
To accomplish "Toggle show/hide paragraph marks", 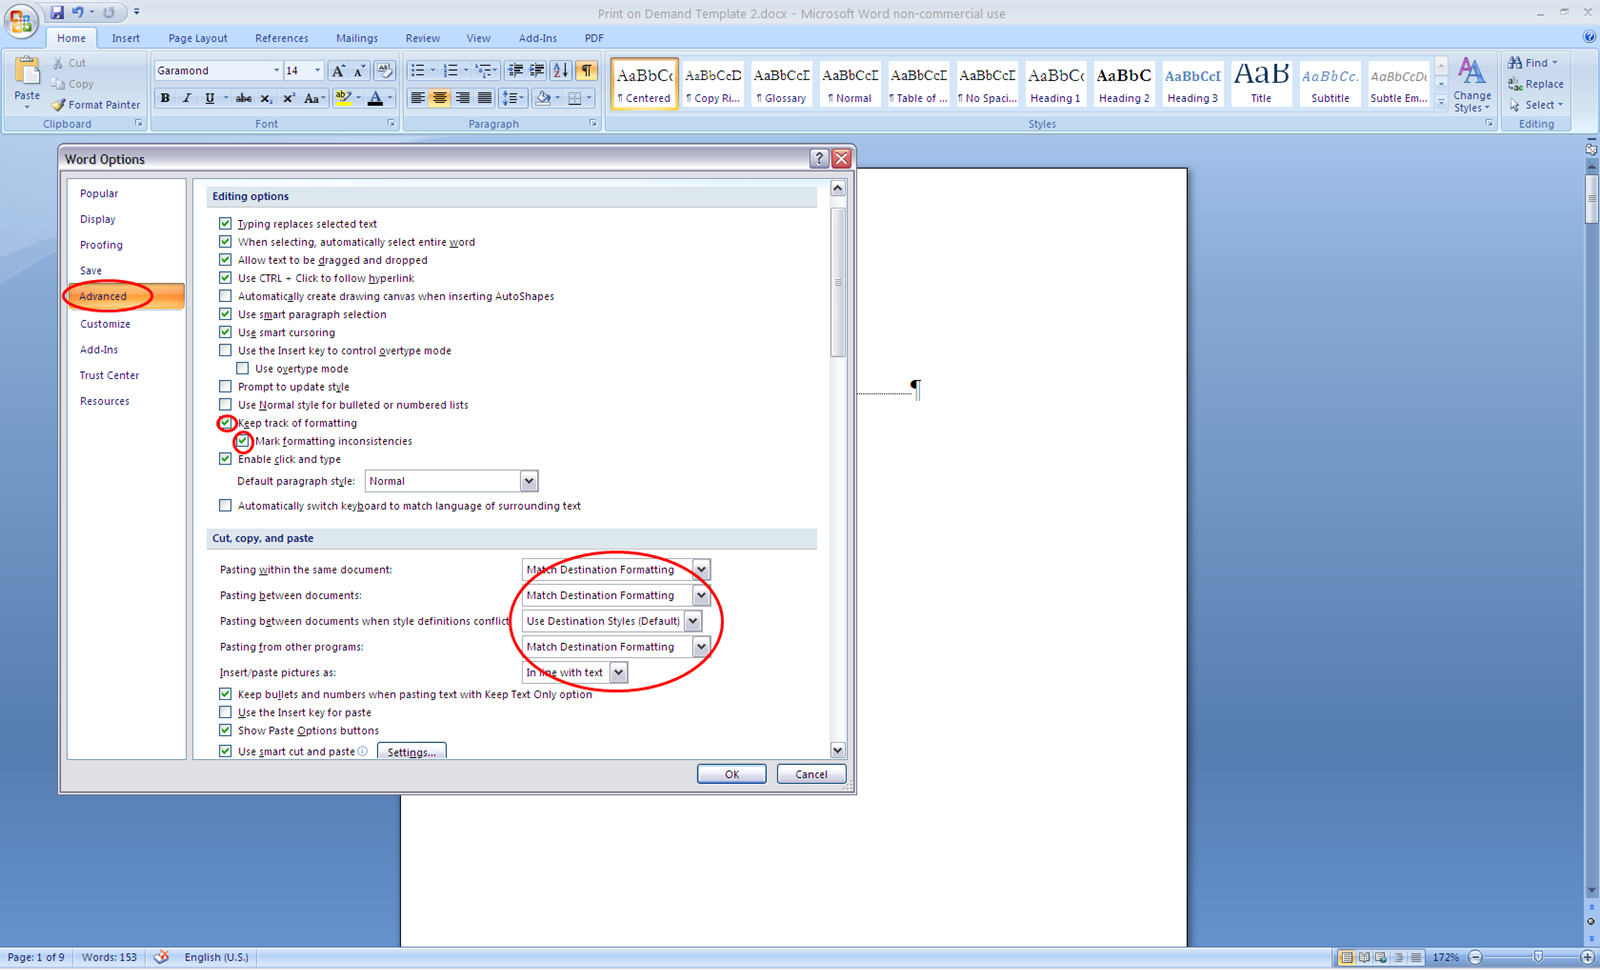I will (587, 70).
